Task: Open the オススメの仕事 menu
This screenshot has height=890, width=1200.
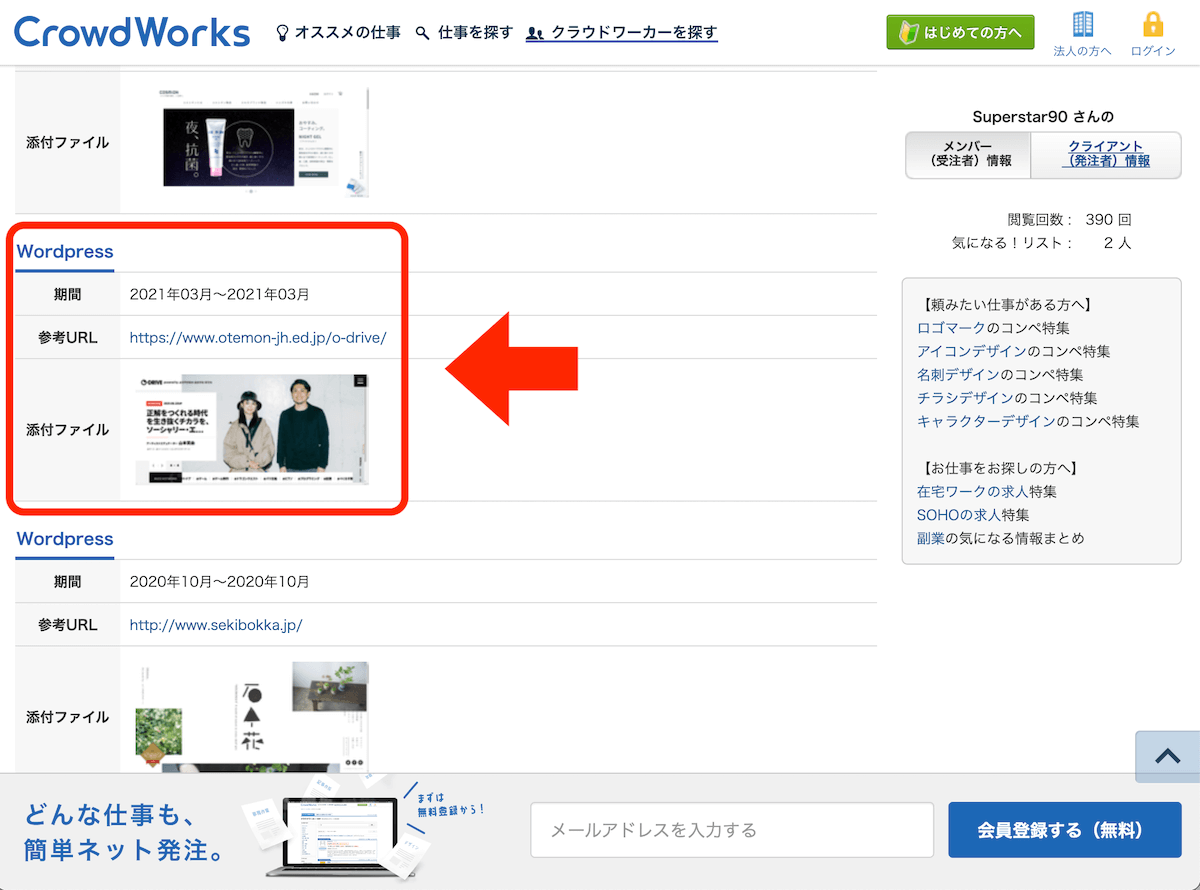Action: click(x=338, y=33)
